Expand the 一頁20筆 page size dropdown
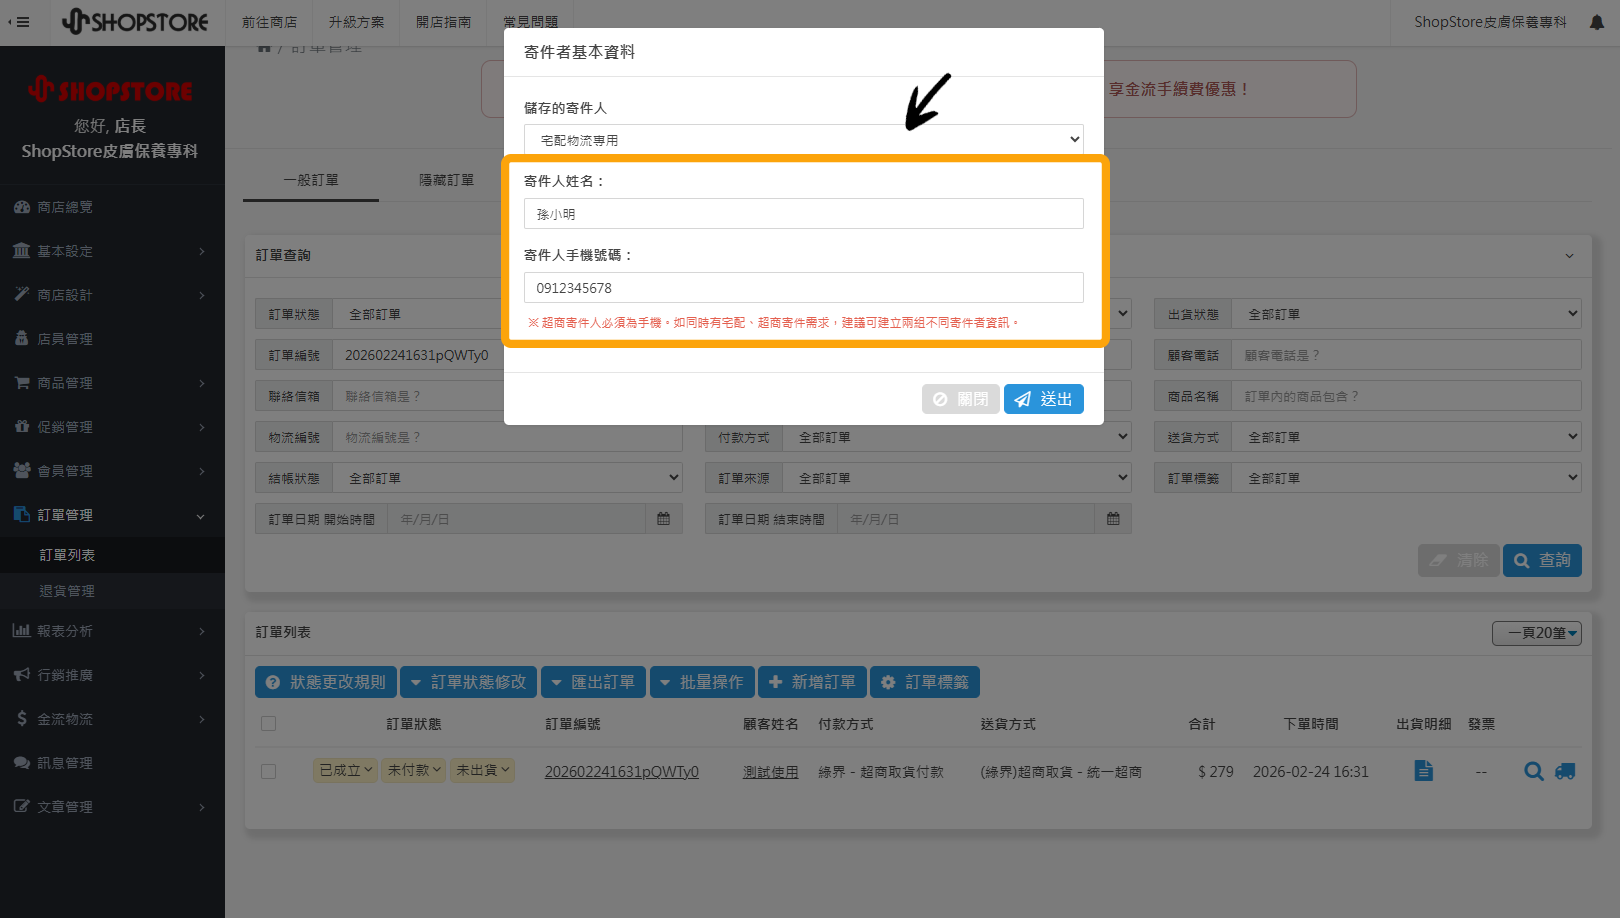1620x918 pixels. (x=1536, y=633)
